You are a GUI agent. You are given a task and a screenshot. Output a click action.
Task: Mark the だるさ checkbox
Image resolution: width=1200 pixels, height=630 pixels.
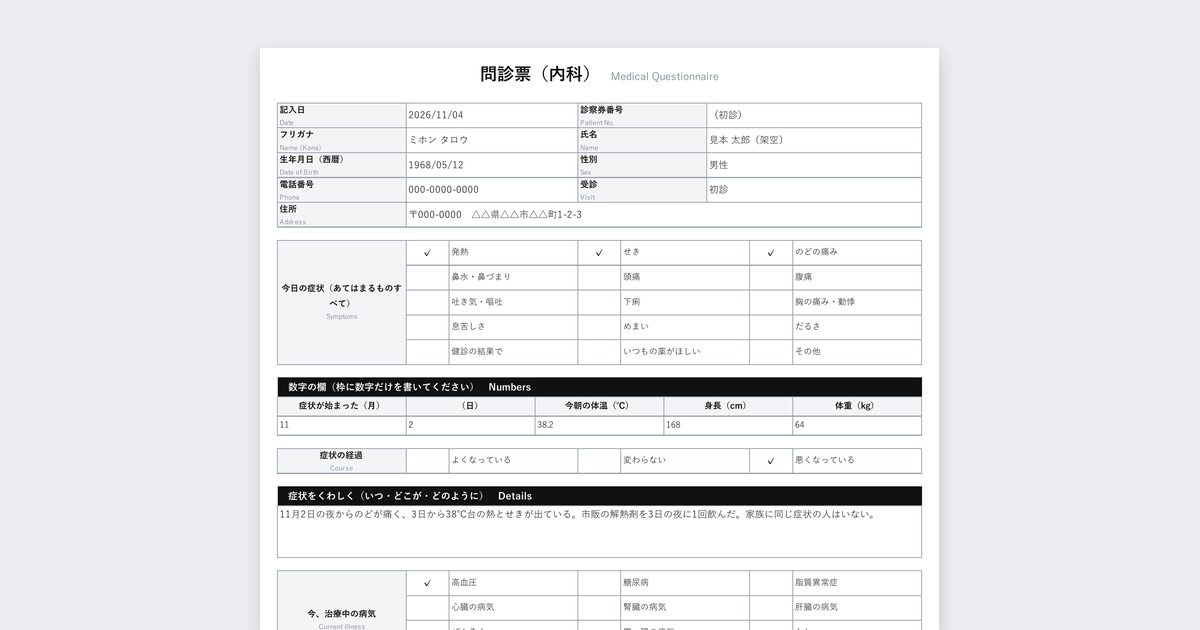point(771,328)
